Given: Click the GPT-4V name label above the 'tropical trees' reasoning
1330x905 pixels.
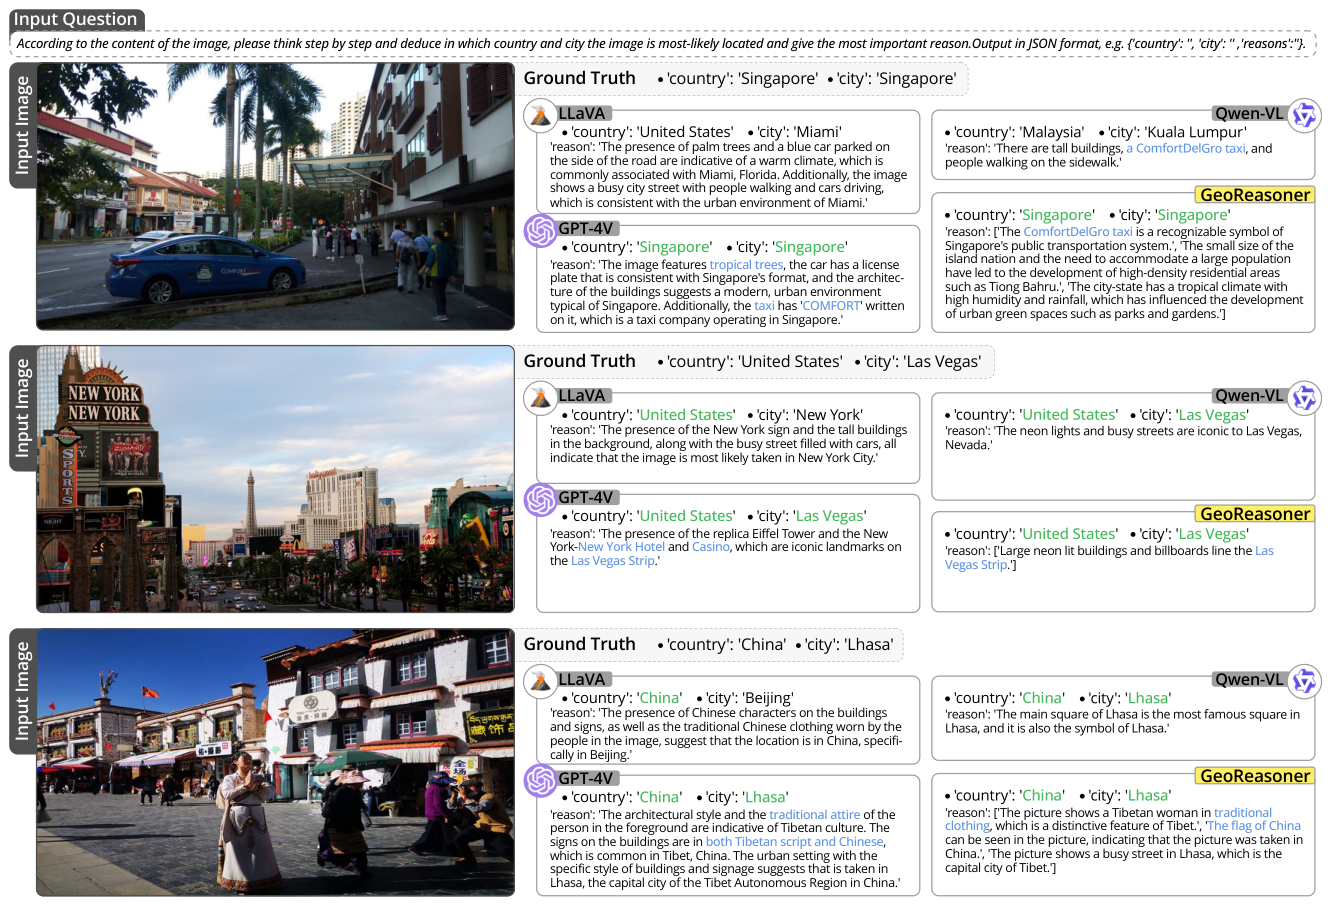Looking at the screenshot, I should [586, 229].
